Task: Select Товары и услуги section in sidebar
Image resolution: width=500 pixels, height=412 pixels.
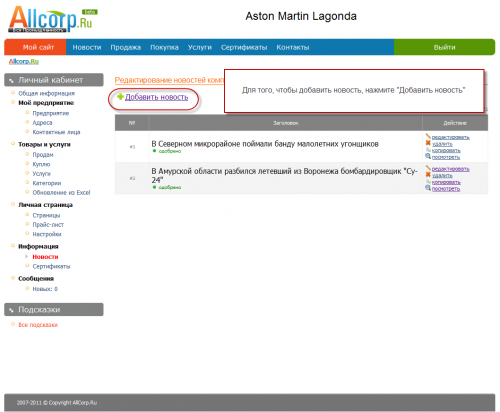Action: click(x=44, y=144)
